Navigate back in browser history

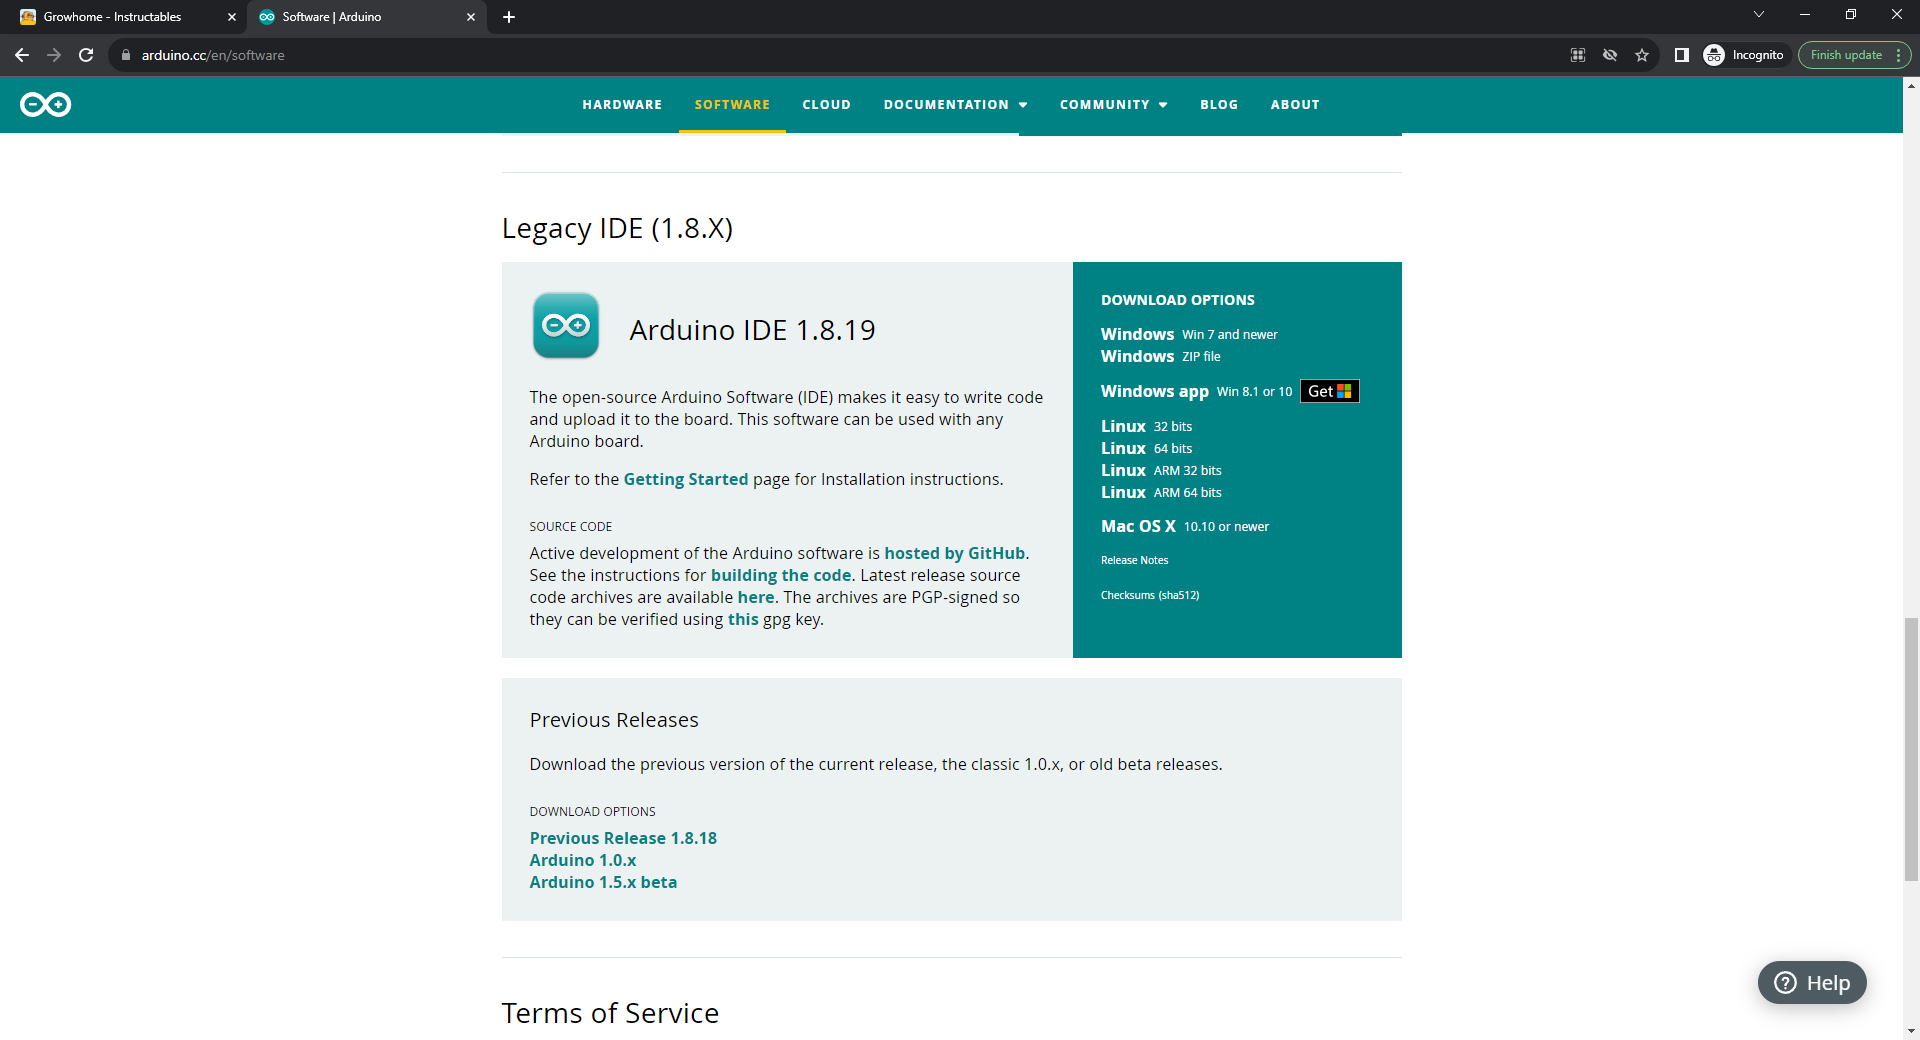click(21, 55)
